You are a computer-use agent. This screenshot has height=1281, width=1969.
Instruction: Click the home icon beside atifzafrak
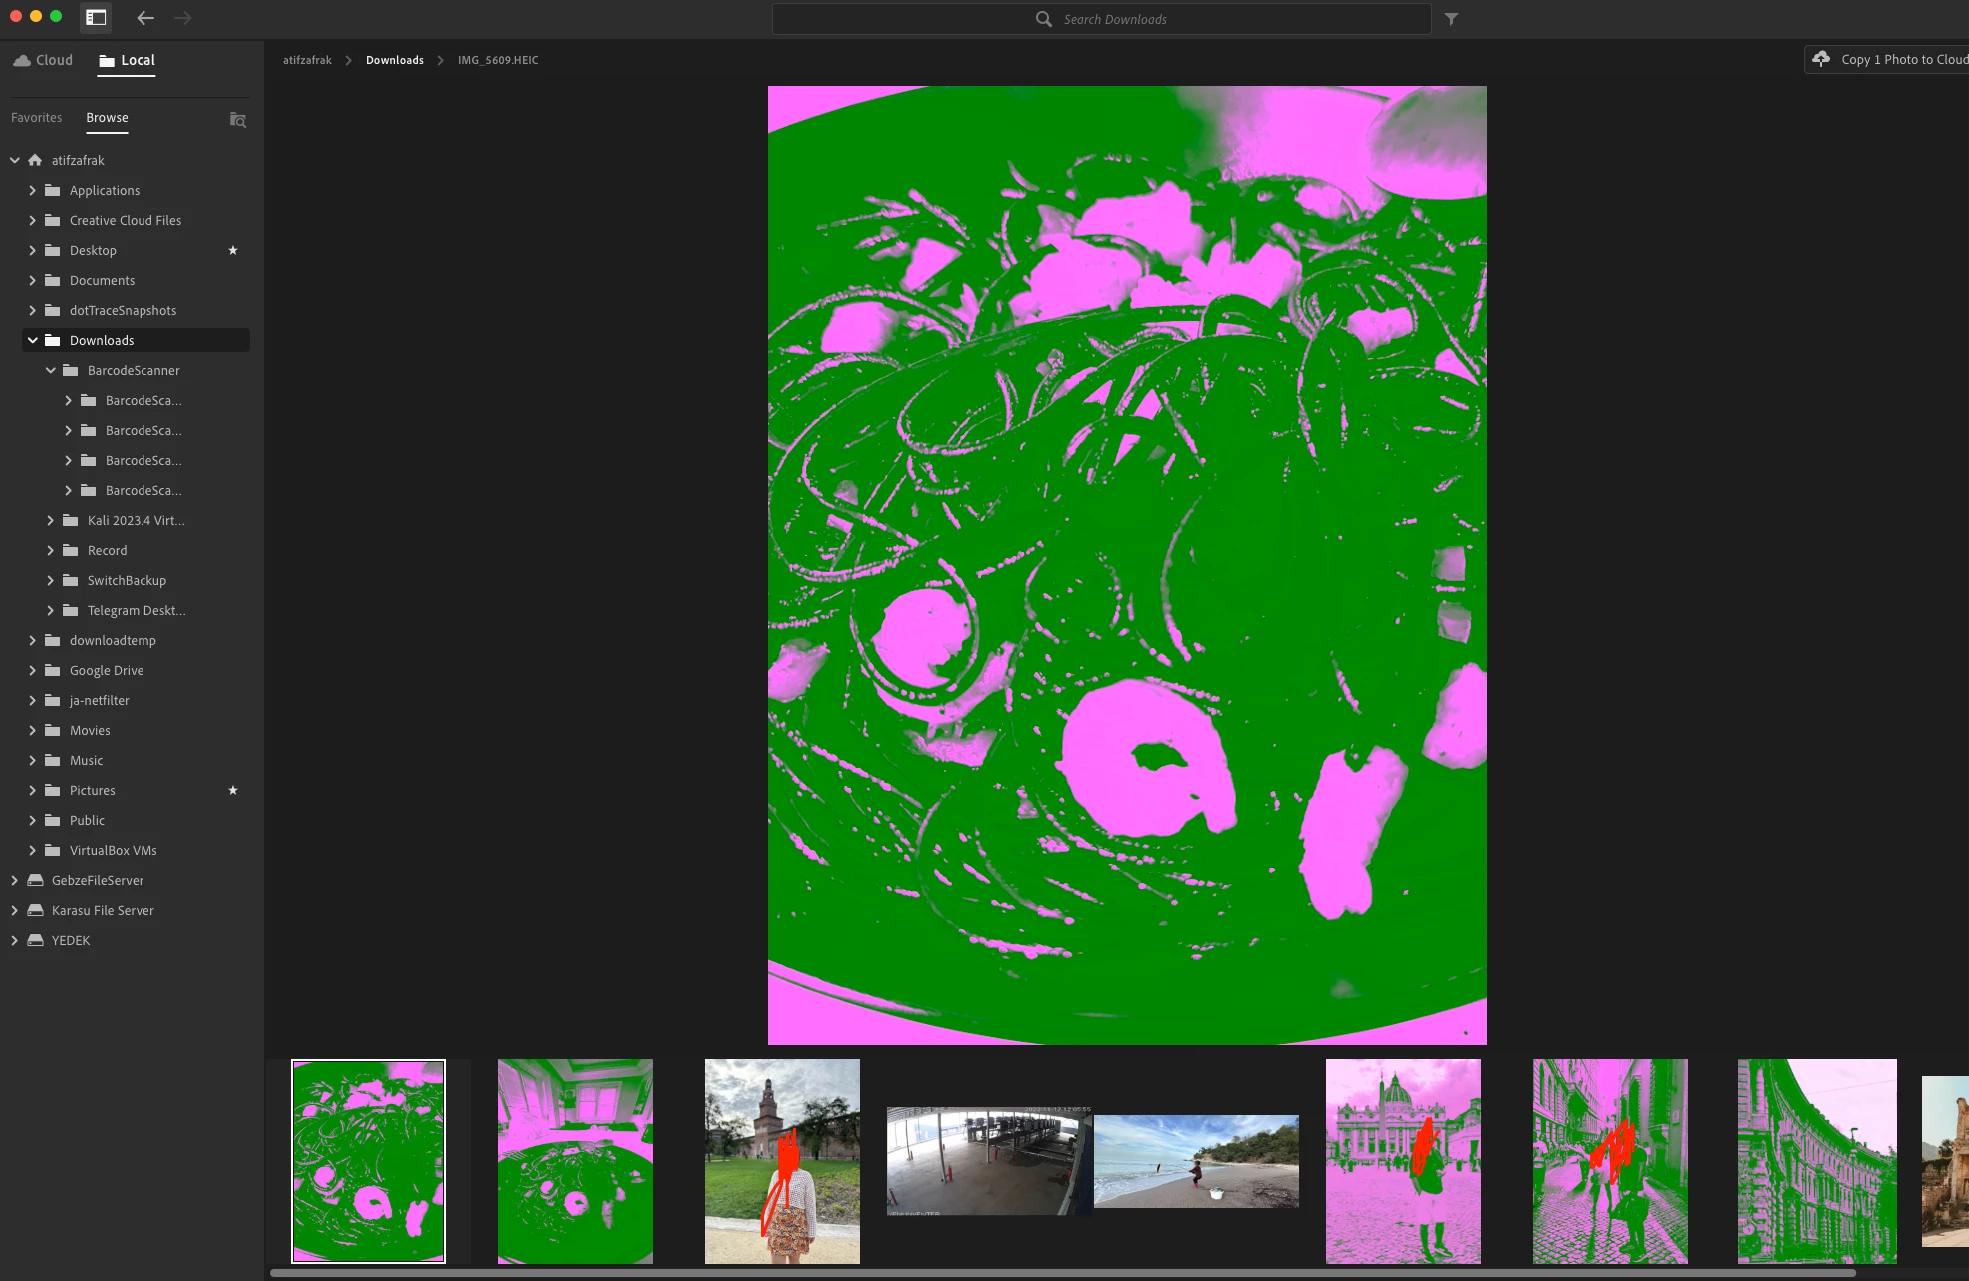point(36,160)
